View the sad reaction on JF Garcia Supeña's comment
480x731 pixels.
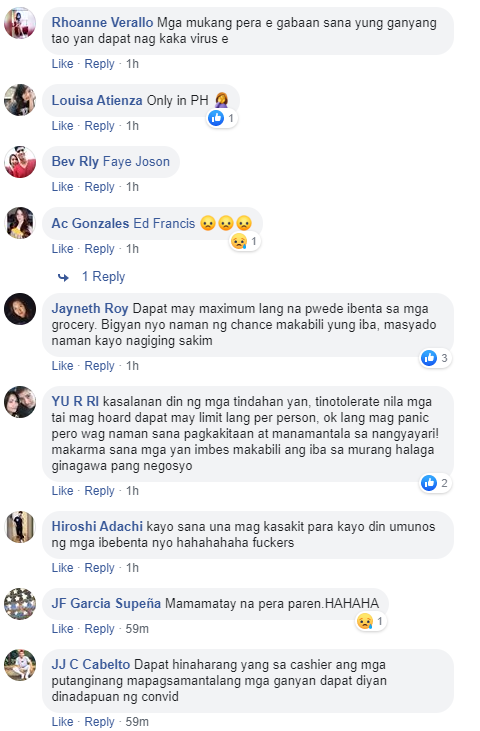click(x=371, y=621)
